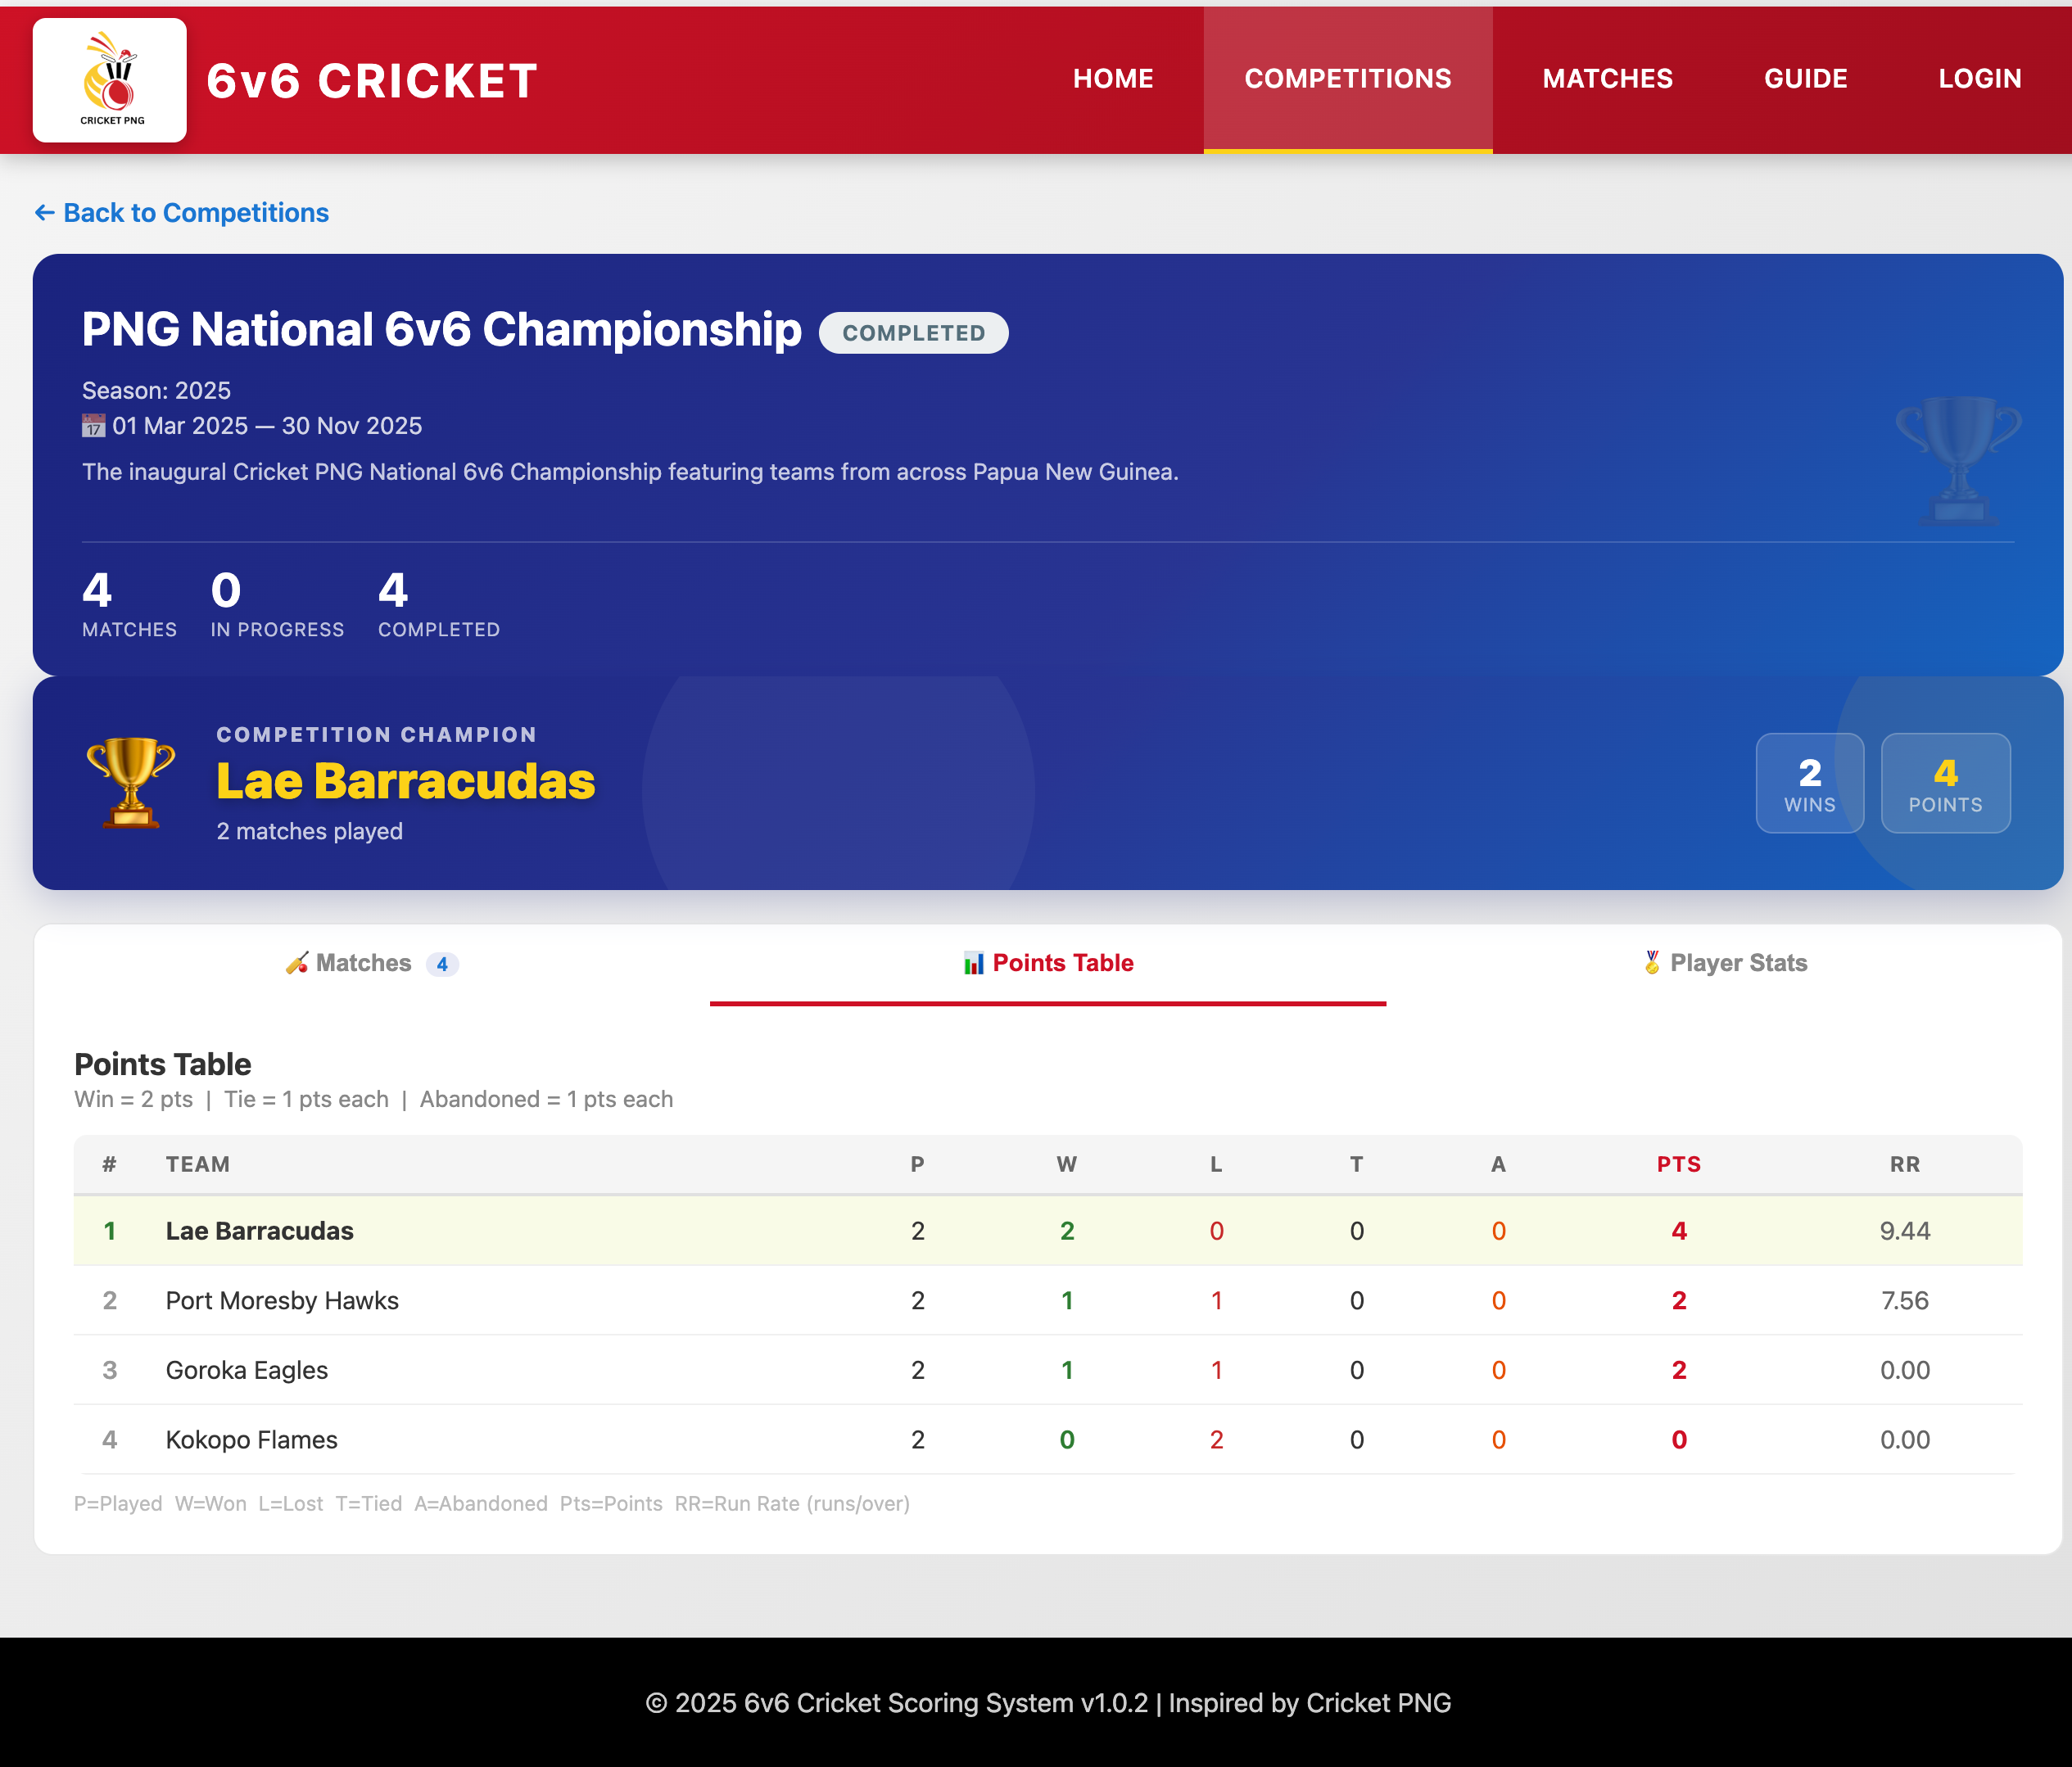Open the Competitions nav item
Screen dimensions: 2072x1767
[1347, 79]
